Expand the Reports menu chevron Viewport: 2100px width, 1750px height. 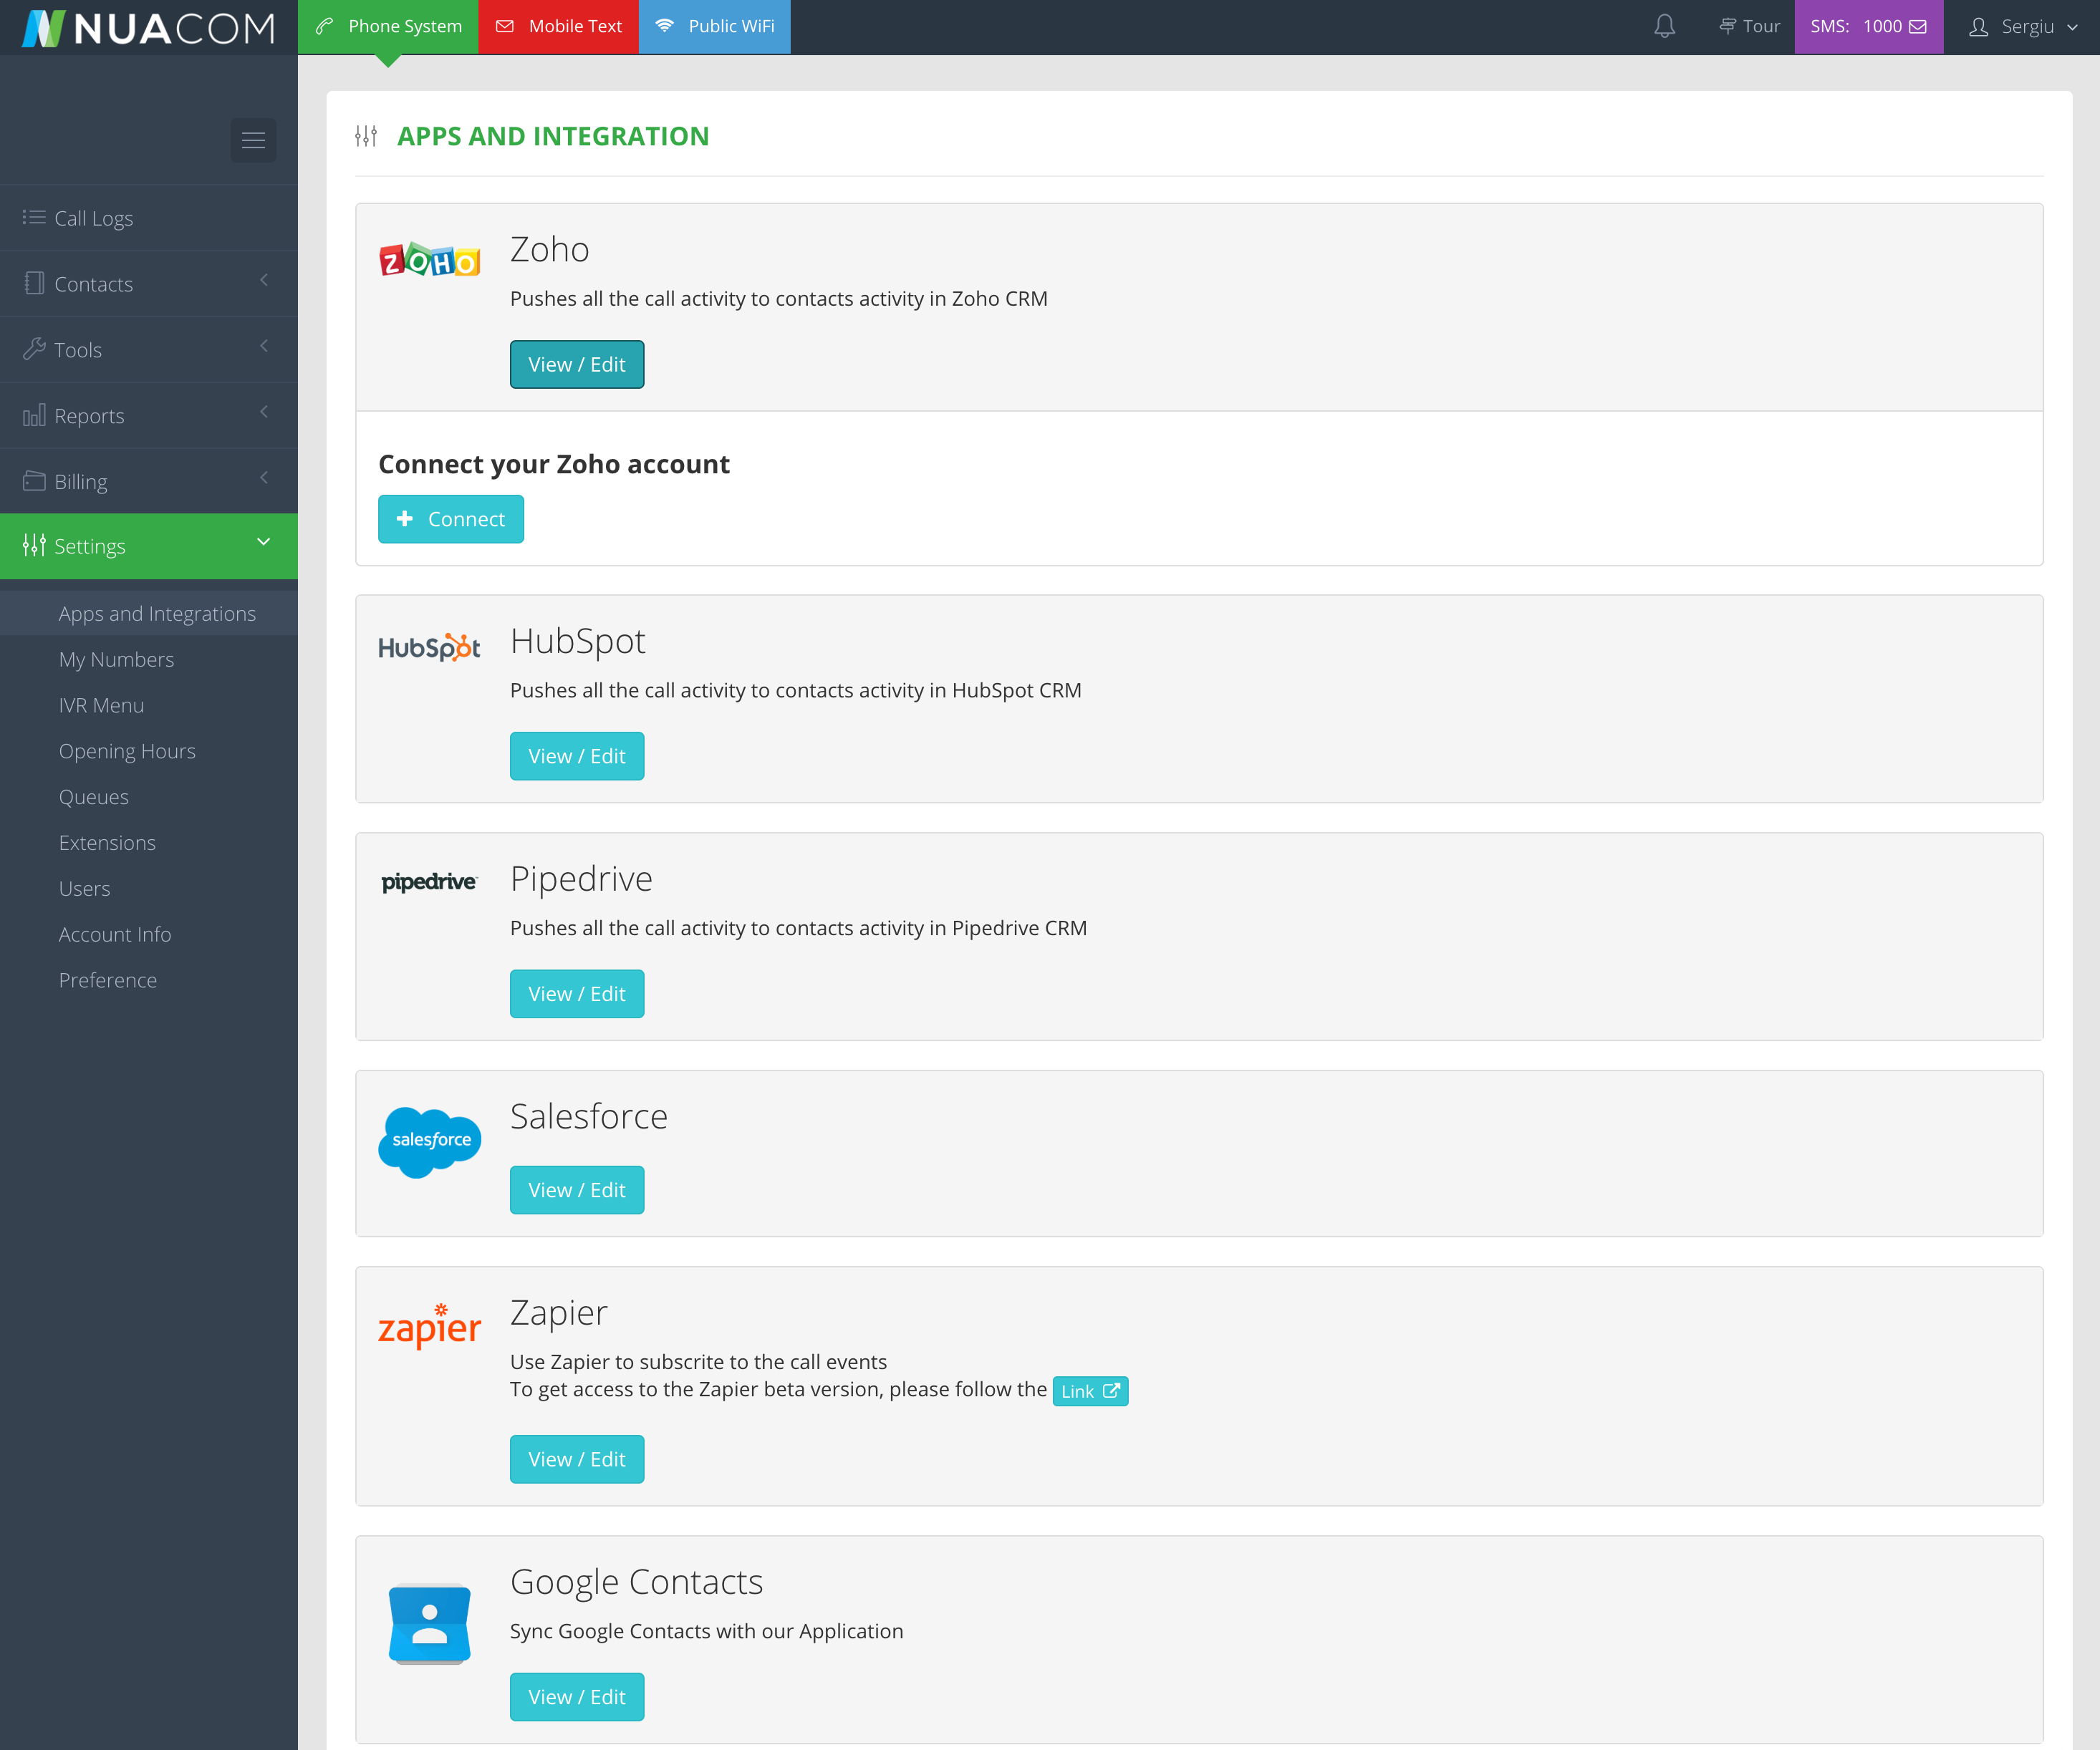click(264, 413)
